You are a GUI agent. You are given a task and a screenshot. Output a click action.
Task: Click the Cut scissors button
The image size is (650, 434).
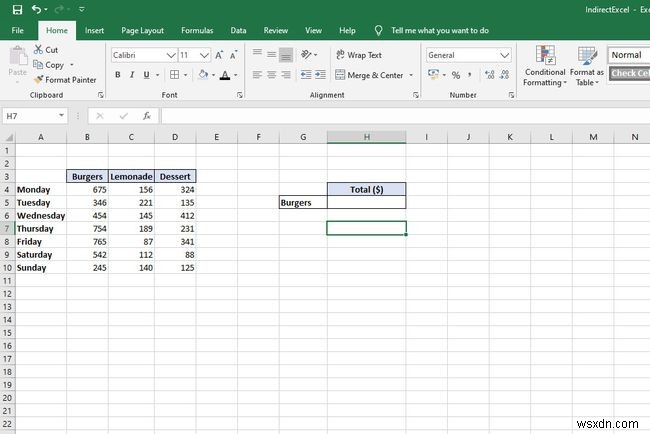tap(46, 50)
